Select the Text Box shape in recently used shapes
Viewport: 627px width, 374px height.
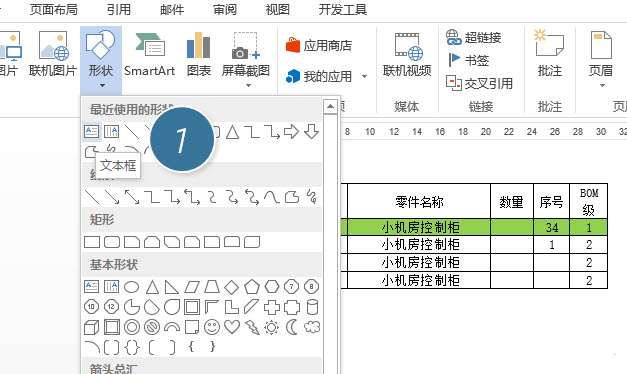pos(92,132)
